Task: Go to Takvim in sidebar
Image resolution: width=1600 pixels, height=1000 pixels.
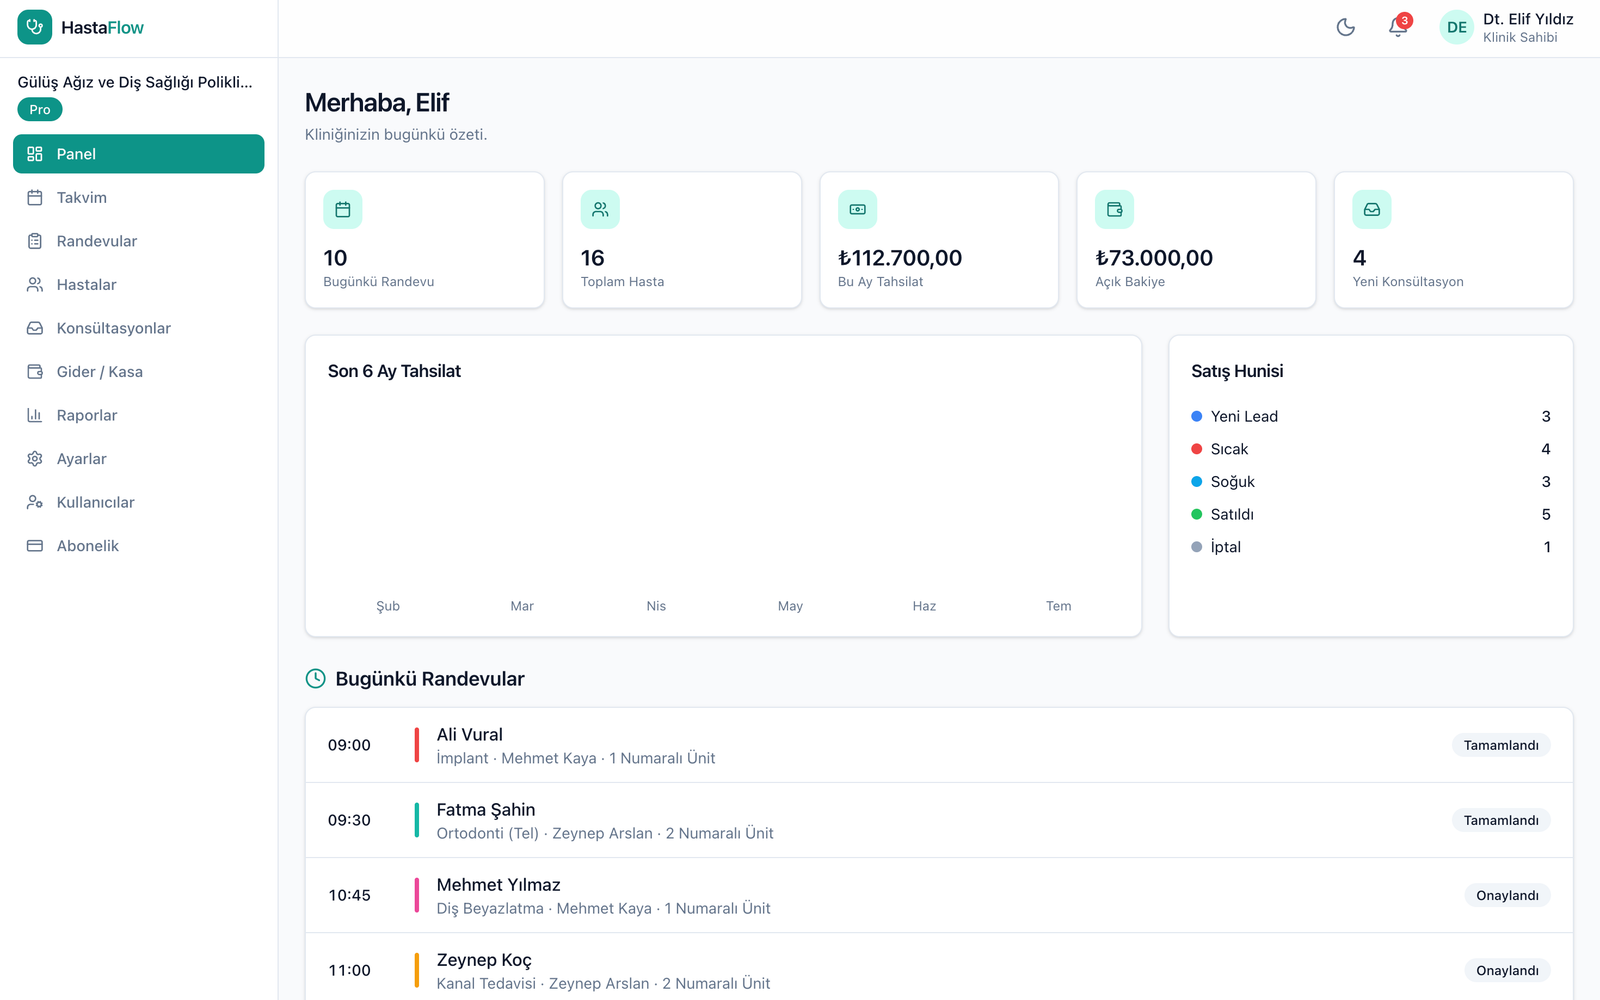Action: coord(139,197)
